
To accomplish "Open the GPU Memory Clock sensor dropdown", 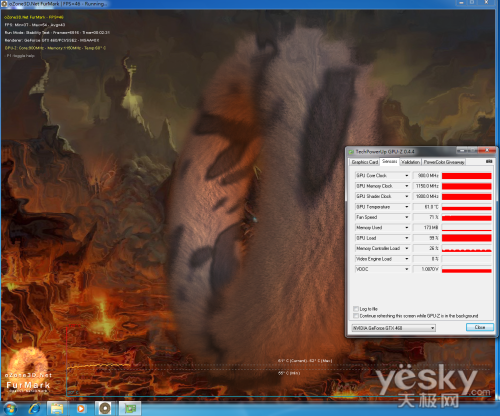I will pos(407,186).
